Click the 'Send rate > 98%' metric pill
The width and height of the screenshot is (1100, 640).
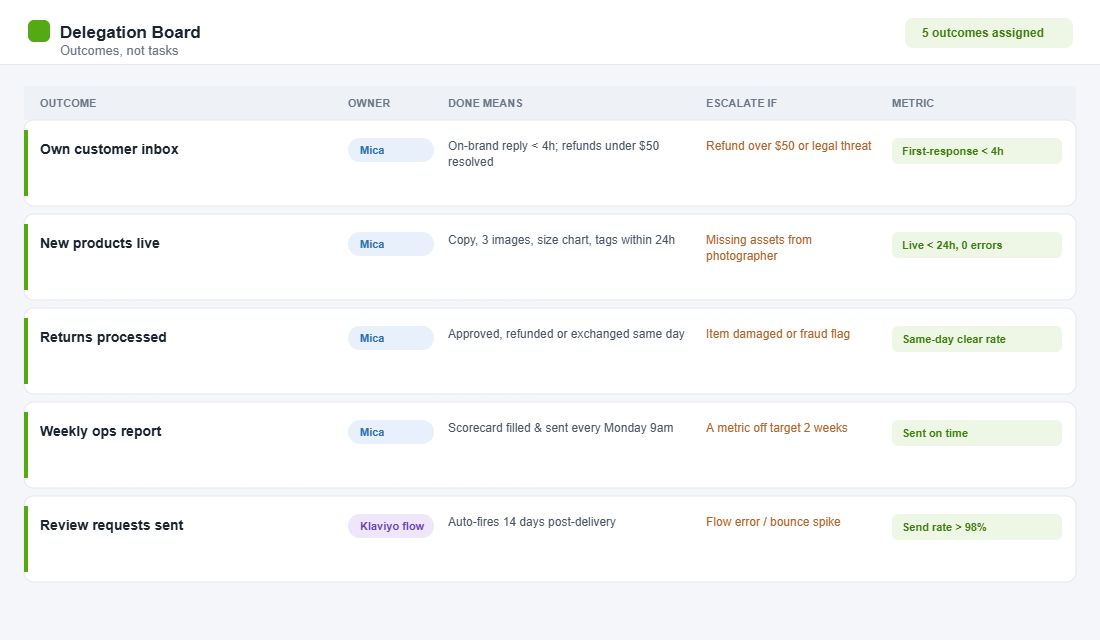click(977, 527)
